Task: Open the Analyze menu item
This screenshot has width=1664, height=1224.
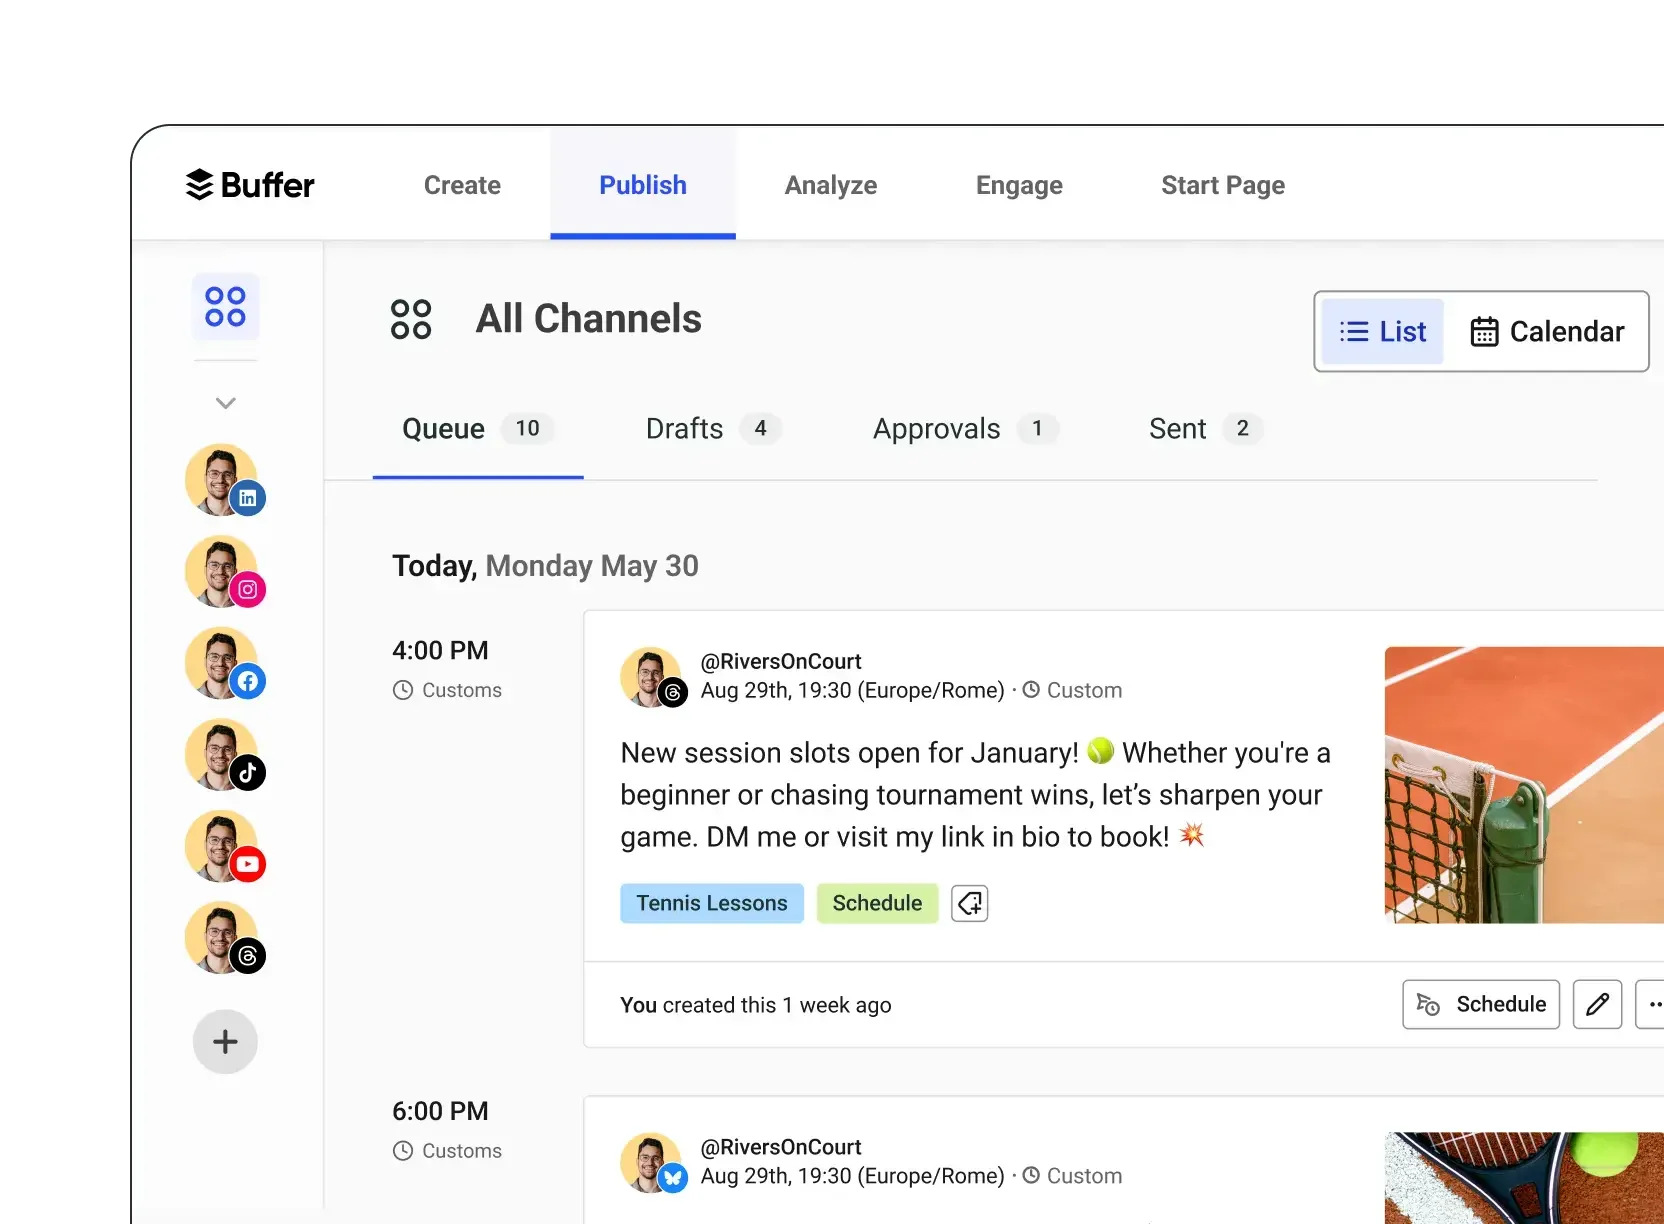Action: [830, 185]
